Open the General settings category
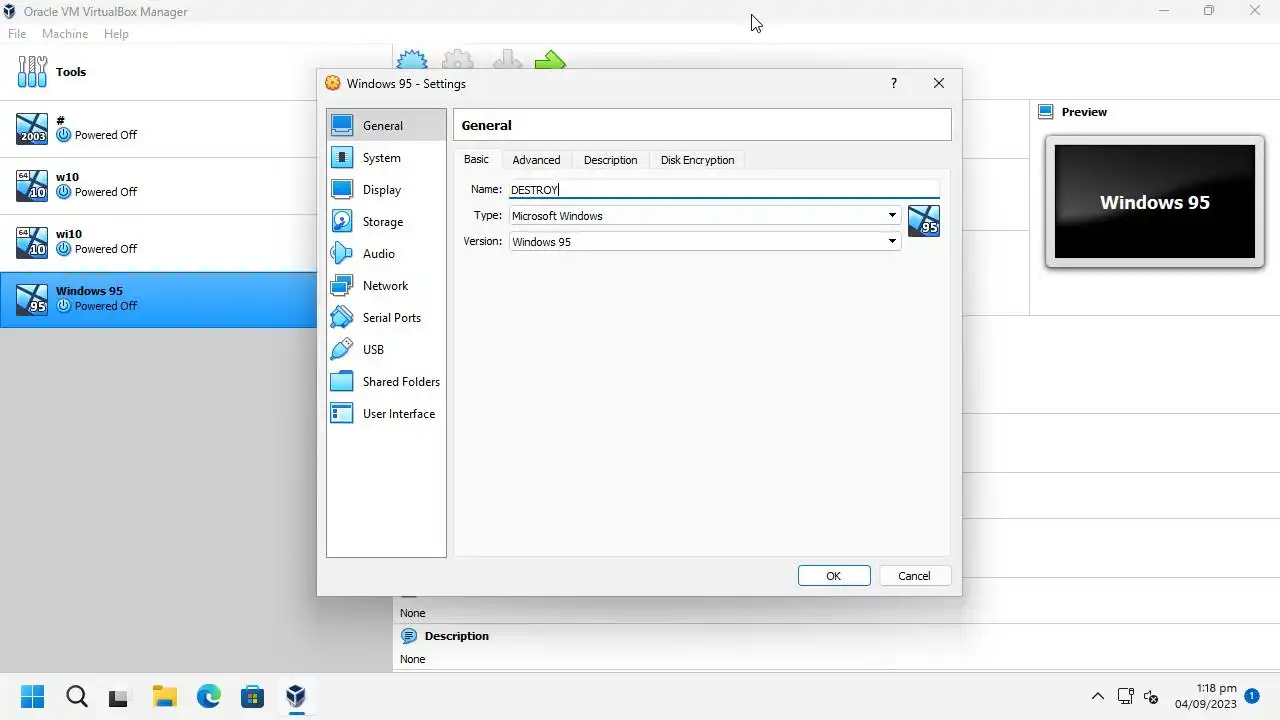Viewport: 1280px width, 720px height. point(386,125)
